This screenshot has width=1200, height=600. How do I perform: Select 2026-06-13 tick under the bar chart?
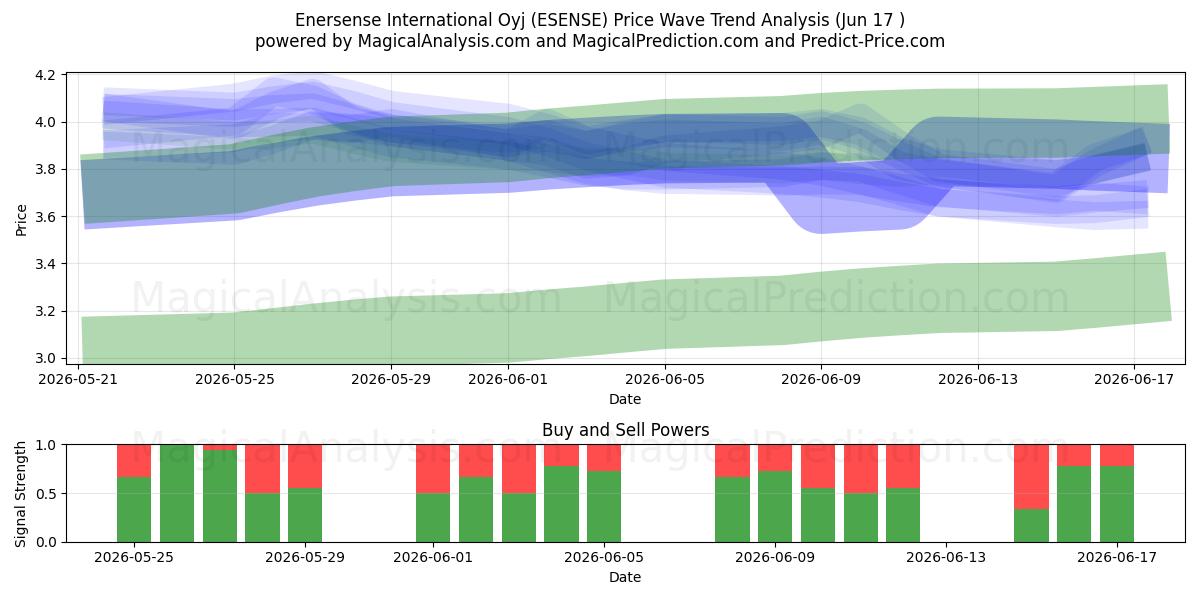946,558
